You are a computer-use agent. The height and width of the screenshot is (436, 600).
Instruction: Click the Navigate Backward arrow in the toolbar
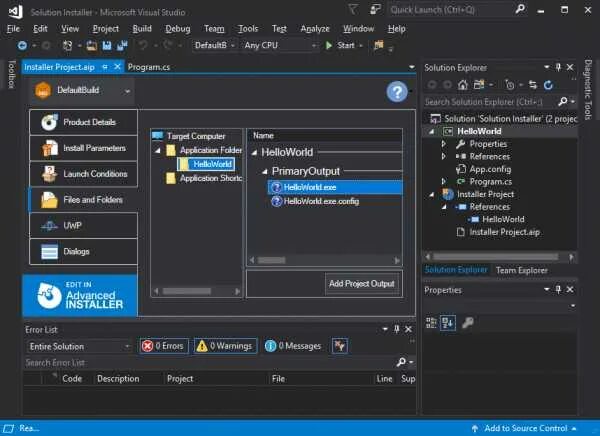[x=22, y=46]
